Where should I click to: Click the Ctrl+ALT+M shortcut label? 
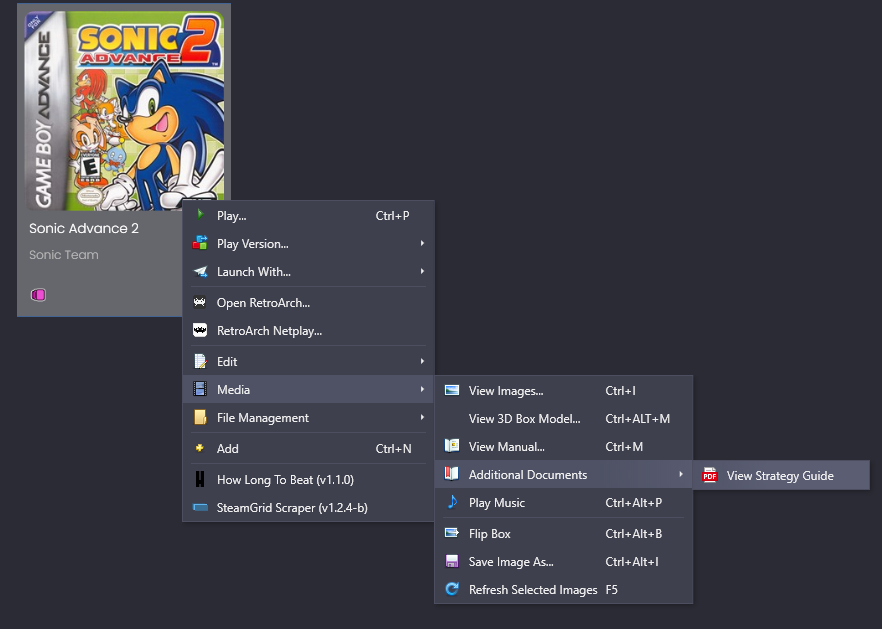click(x=637, y=419)
